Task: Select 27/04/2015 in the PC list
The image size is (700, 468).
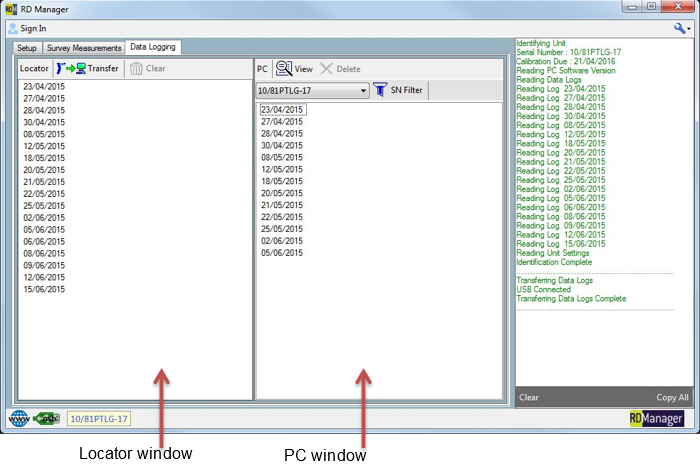Action: tap(282, 122)
